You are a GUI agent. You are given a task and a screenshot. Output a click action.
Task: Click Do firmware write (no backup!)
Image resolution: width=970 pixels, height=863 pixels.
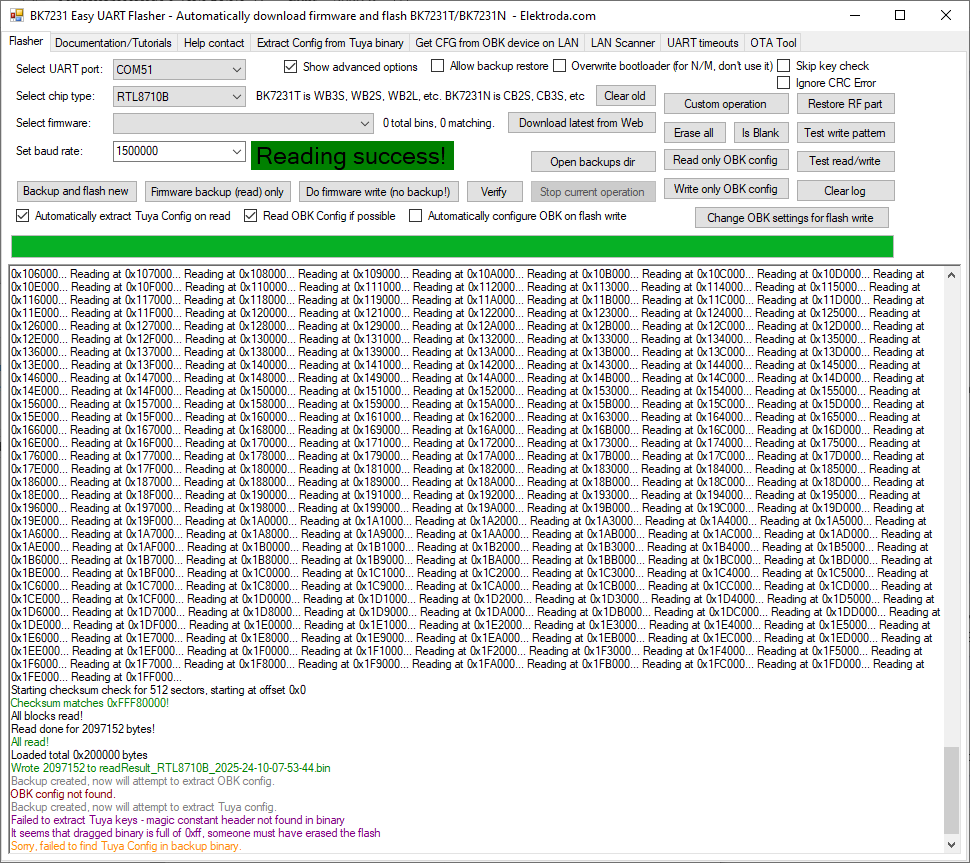coord(378,192)
